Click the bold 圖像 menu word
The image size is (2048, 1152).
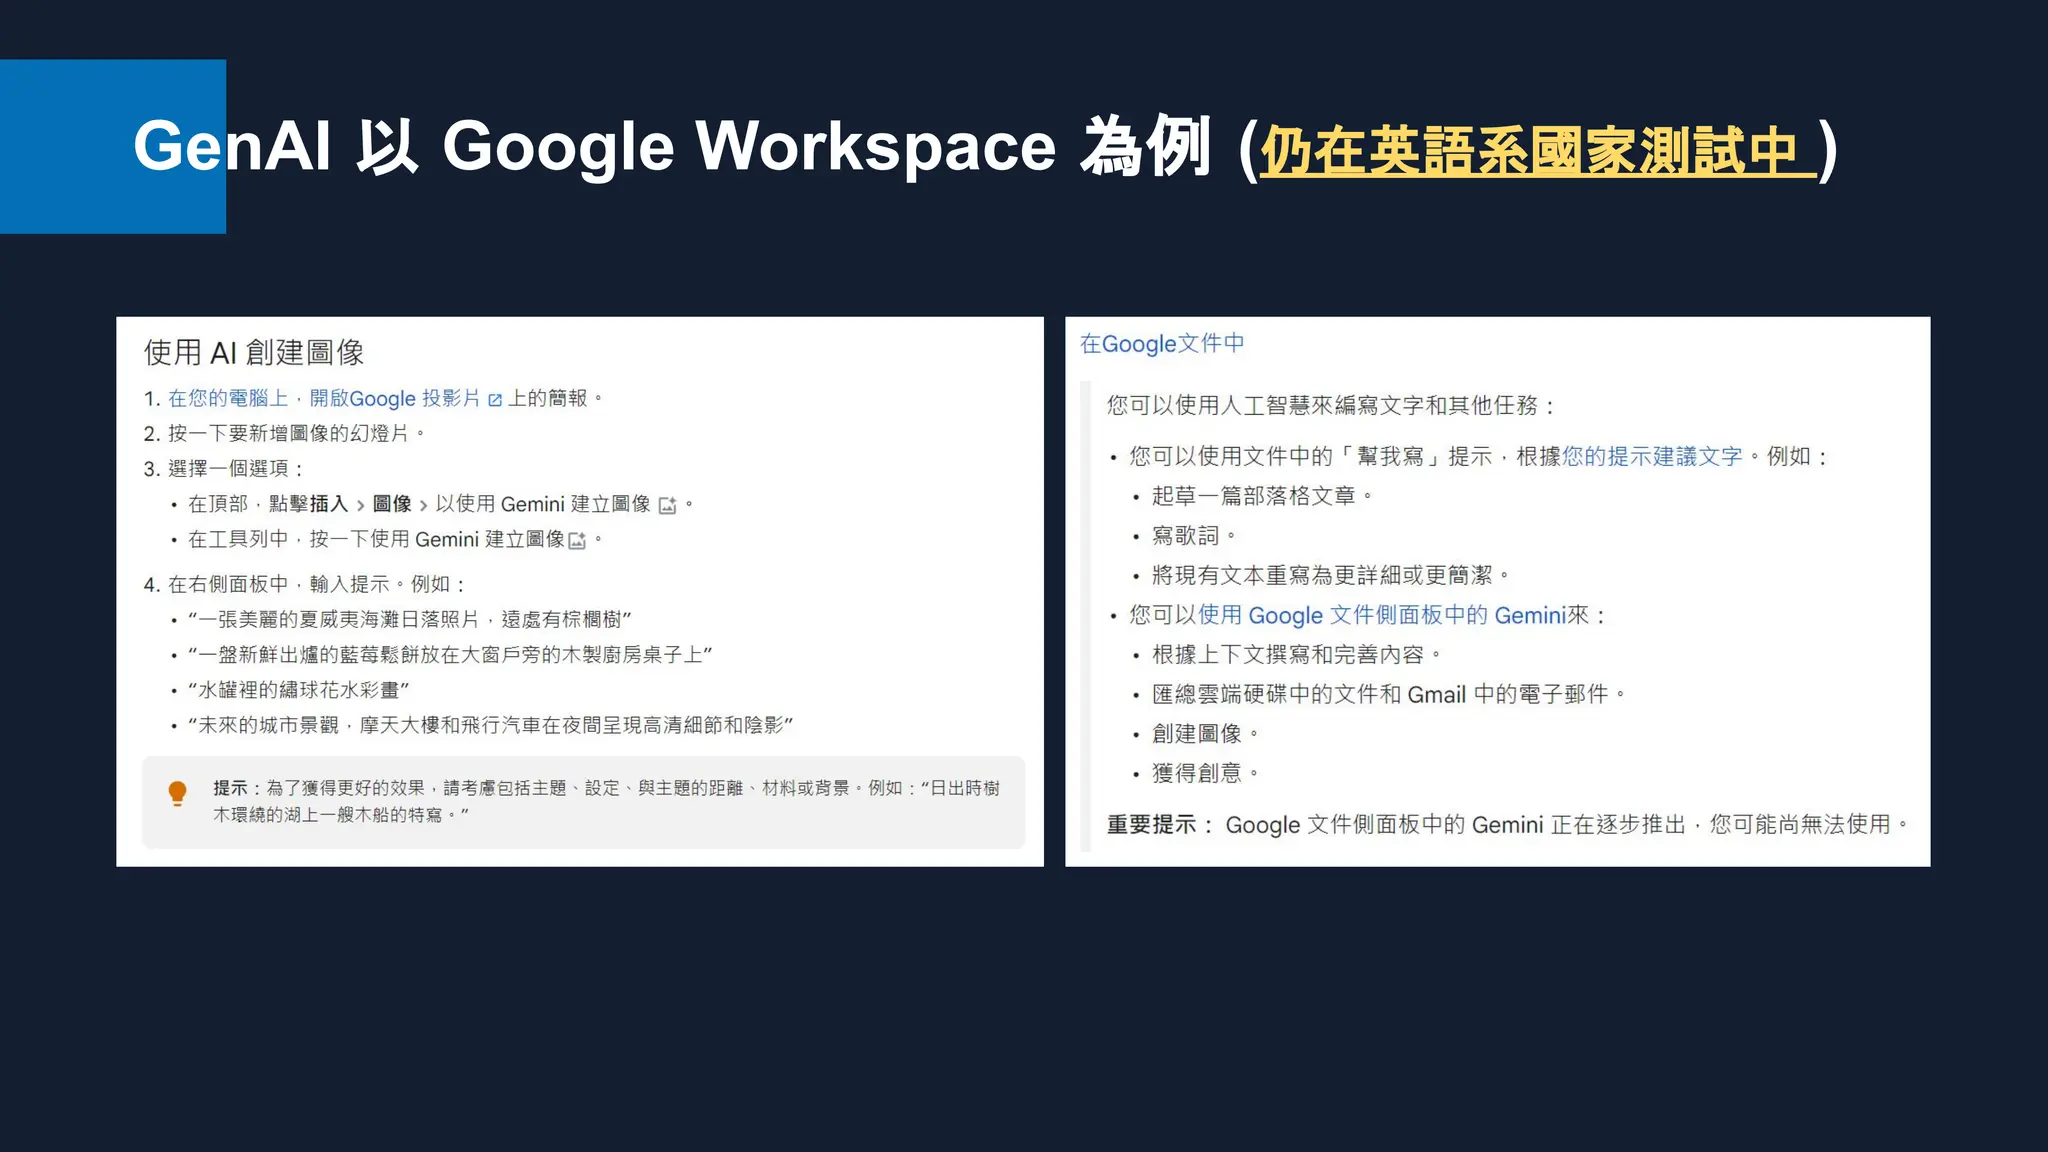(x=392, y=504)
